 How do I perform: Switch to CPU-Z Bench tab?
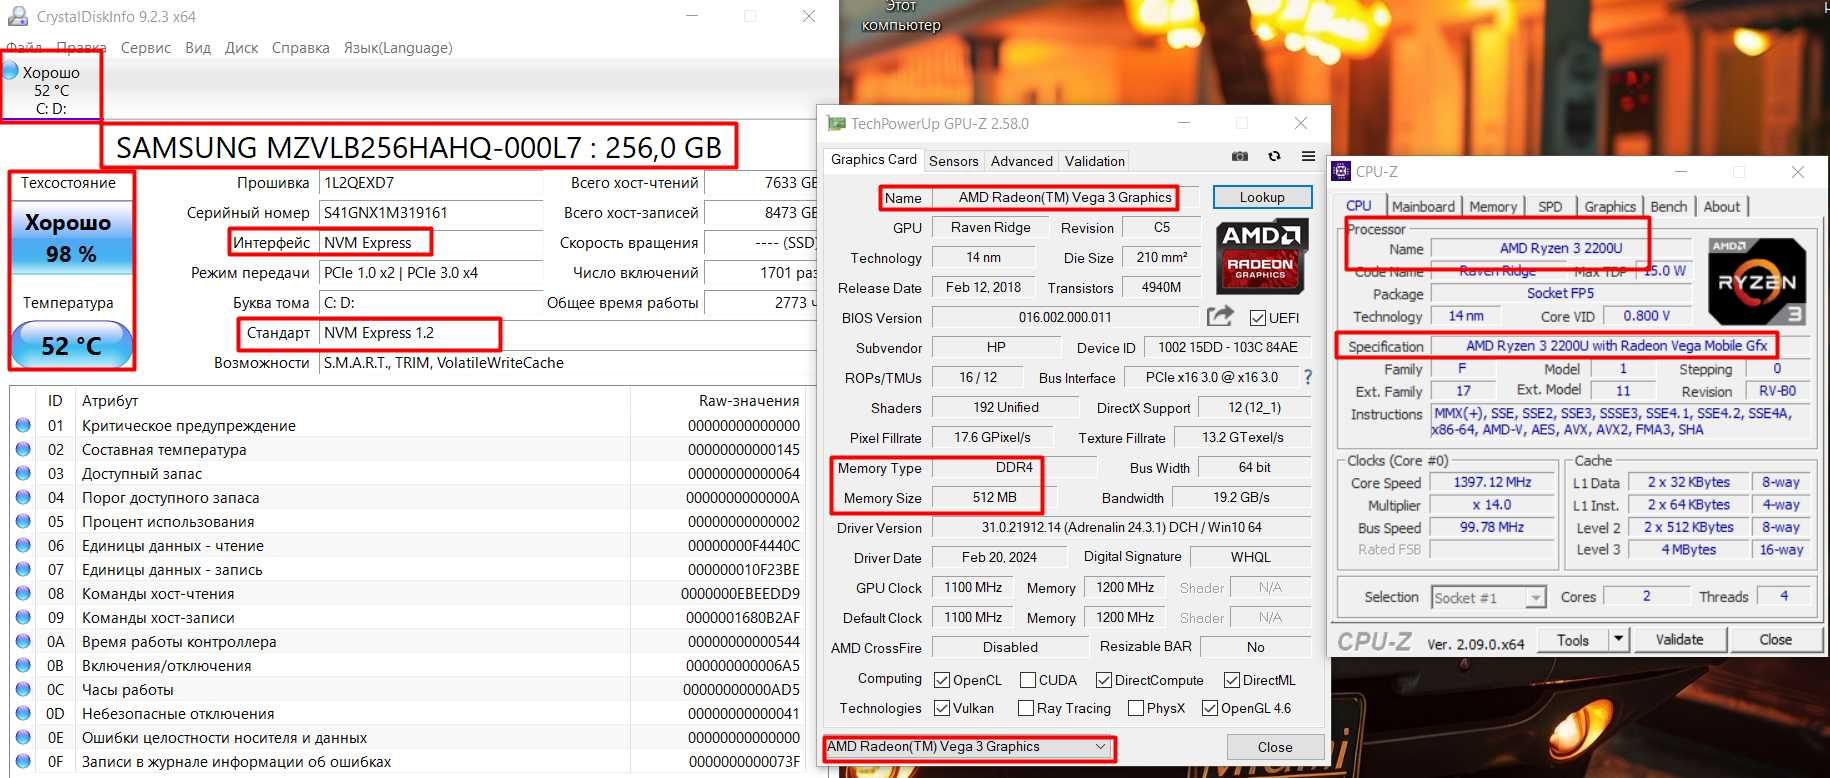1669,206
